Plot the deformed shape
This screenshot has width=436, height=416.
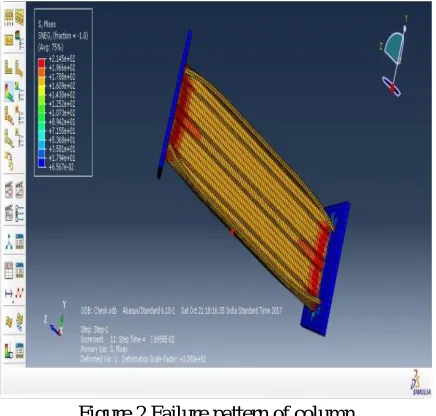(x=20, y=68)
